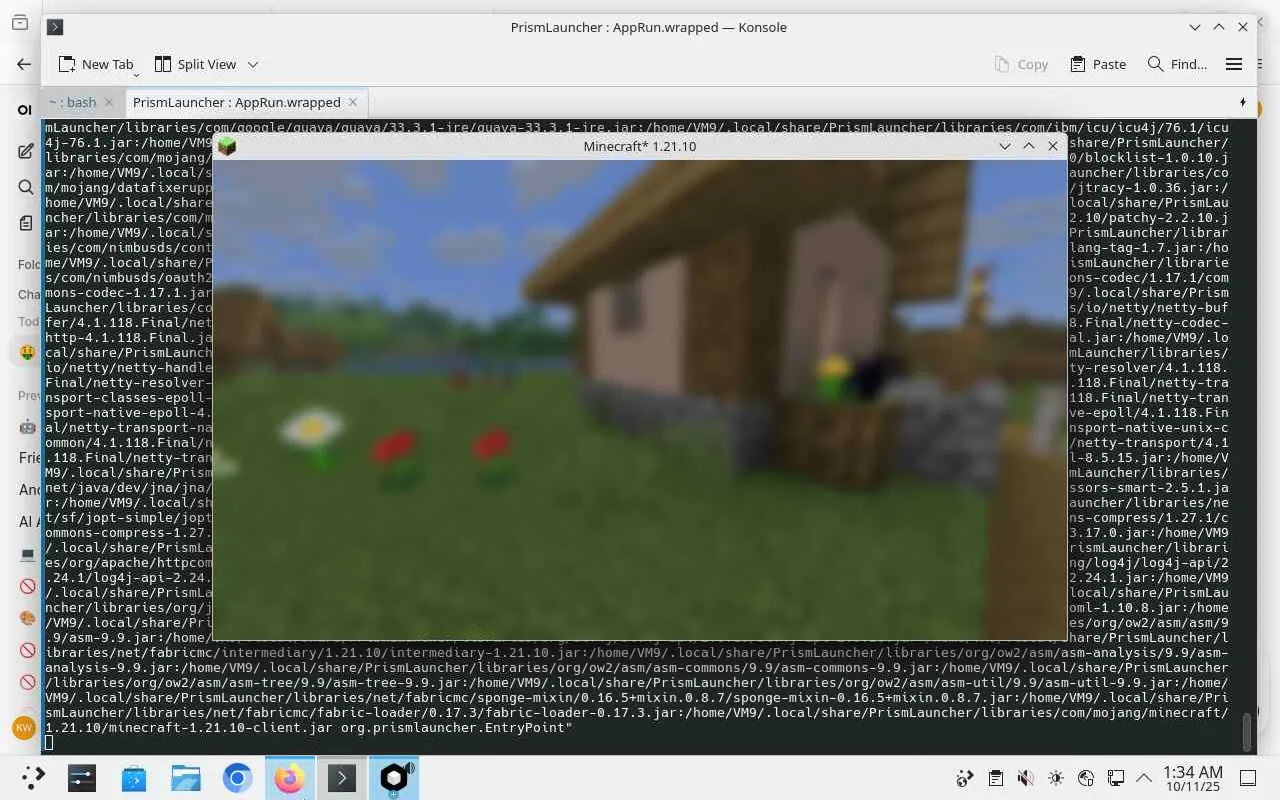This screenshot has height=800, width=1280.
Task: Click the Minecraft* 1.21.10 window title
Action: 640,146
